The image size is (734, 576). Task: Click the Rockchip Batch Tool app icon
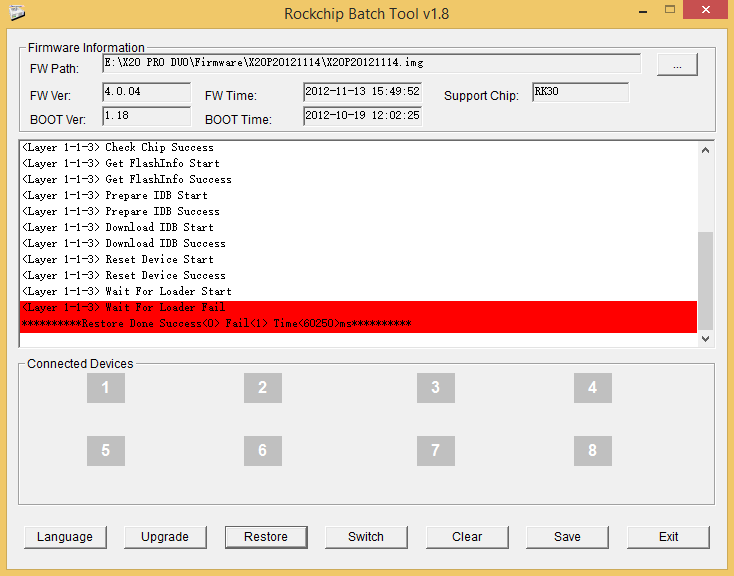click(x=17, y=13)
